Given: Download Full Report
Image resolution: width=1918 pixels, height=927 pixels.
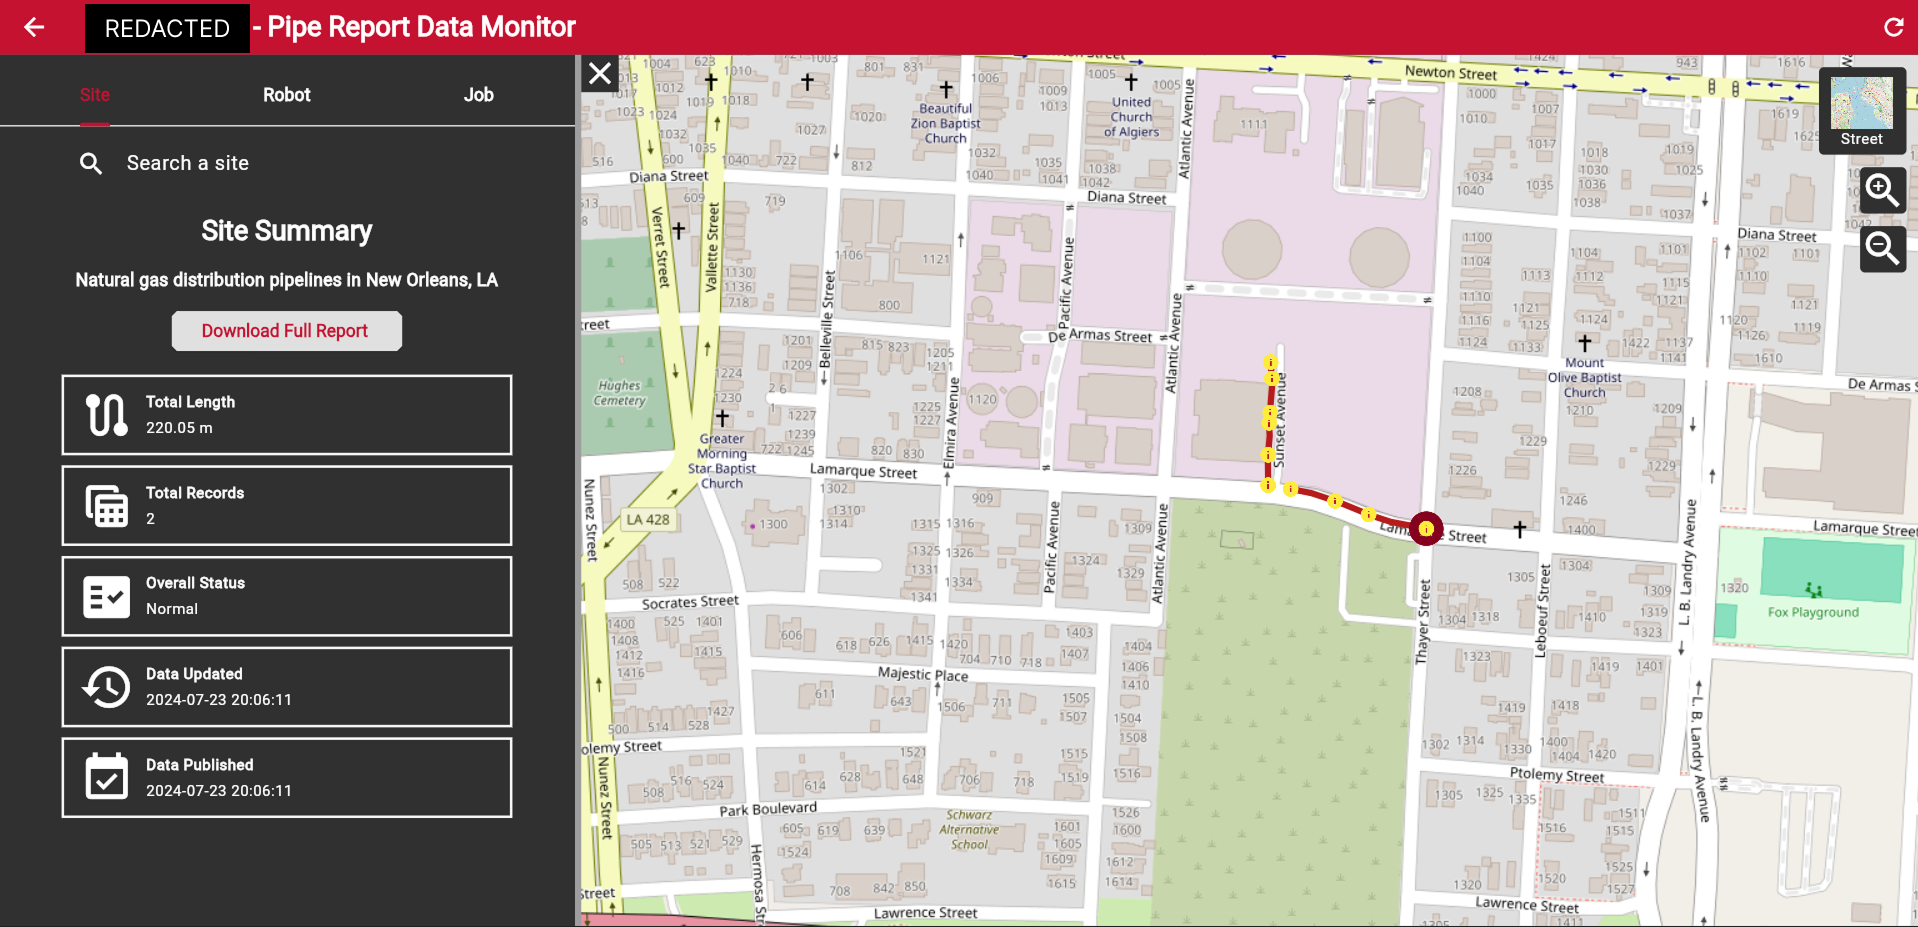Looking at the screenshot, I should click(x=286, y=331).
